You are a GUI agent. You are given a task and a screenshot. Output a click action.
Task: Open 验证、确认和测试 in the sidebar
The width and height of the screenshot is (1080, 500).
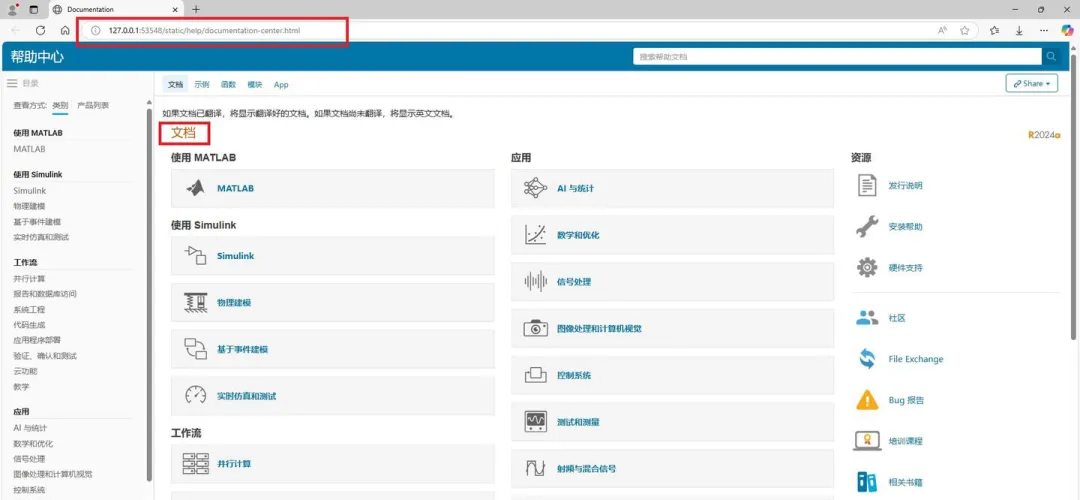pos(45,356)
